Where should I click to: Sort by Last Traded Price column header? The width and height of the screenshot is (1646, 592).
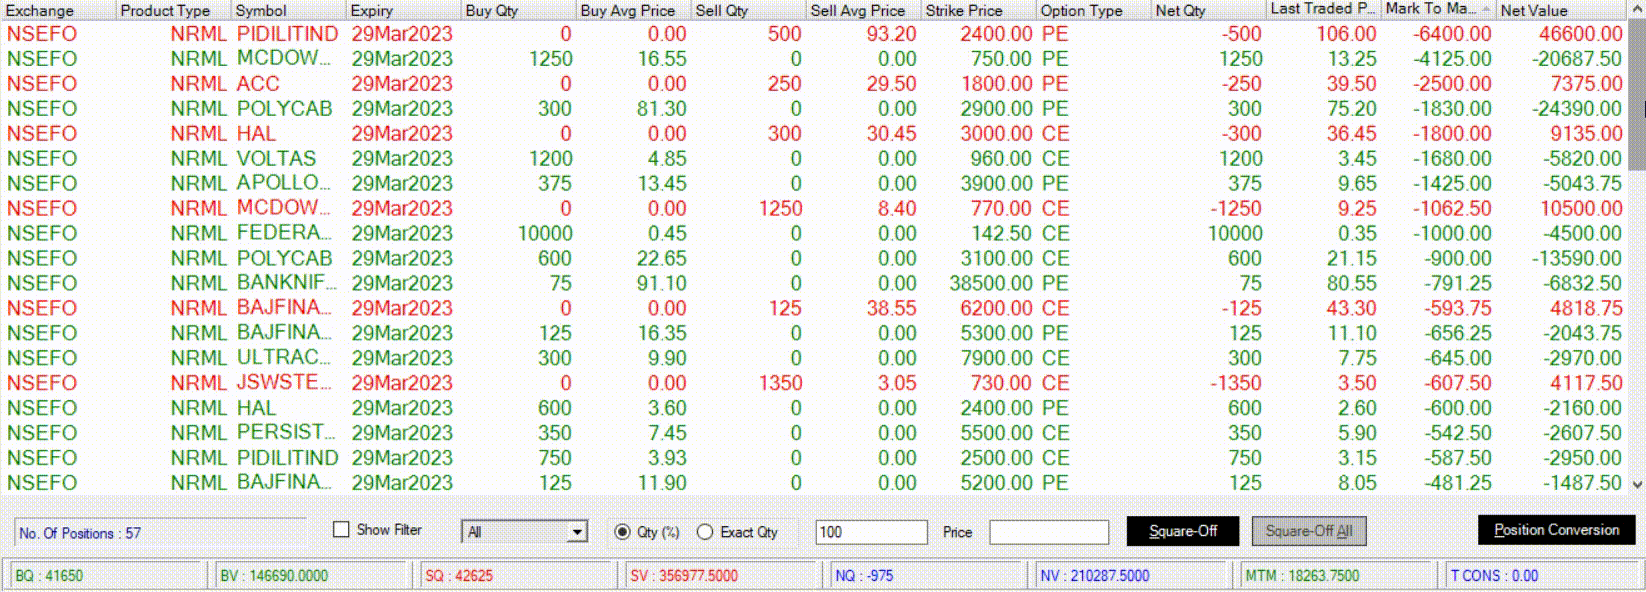click(1324, 10)
